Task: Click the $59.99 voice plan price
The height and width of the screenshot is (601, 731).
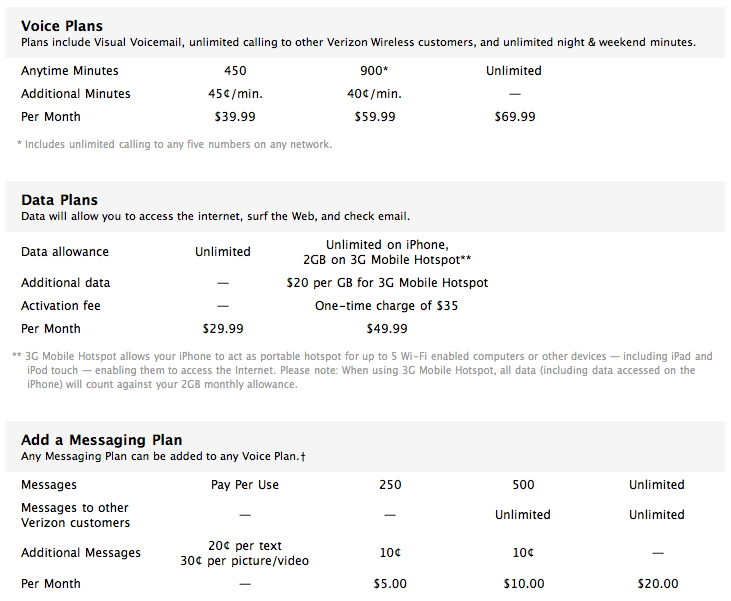Action: [375, 117]
